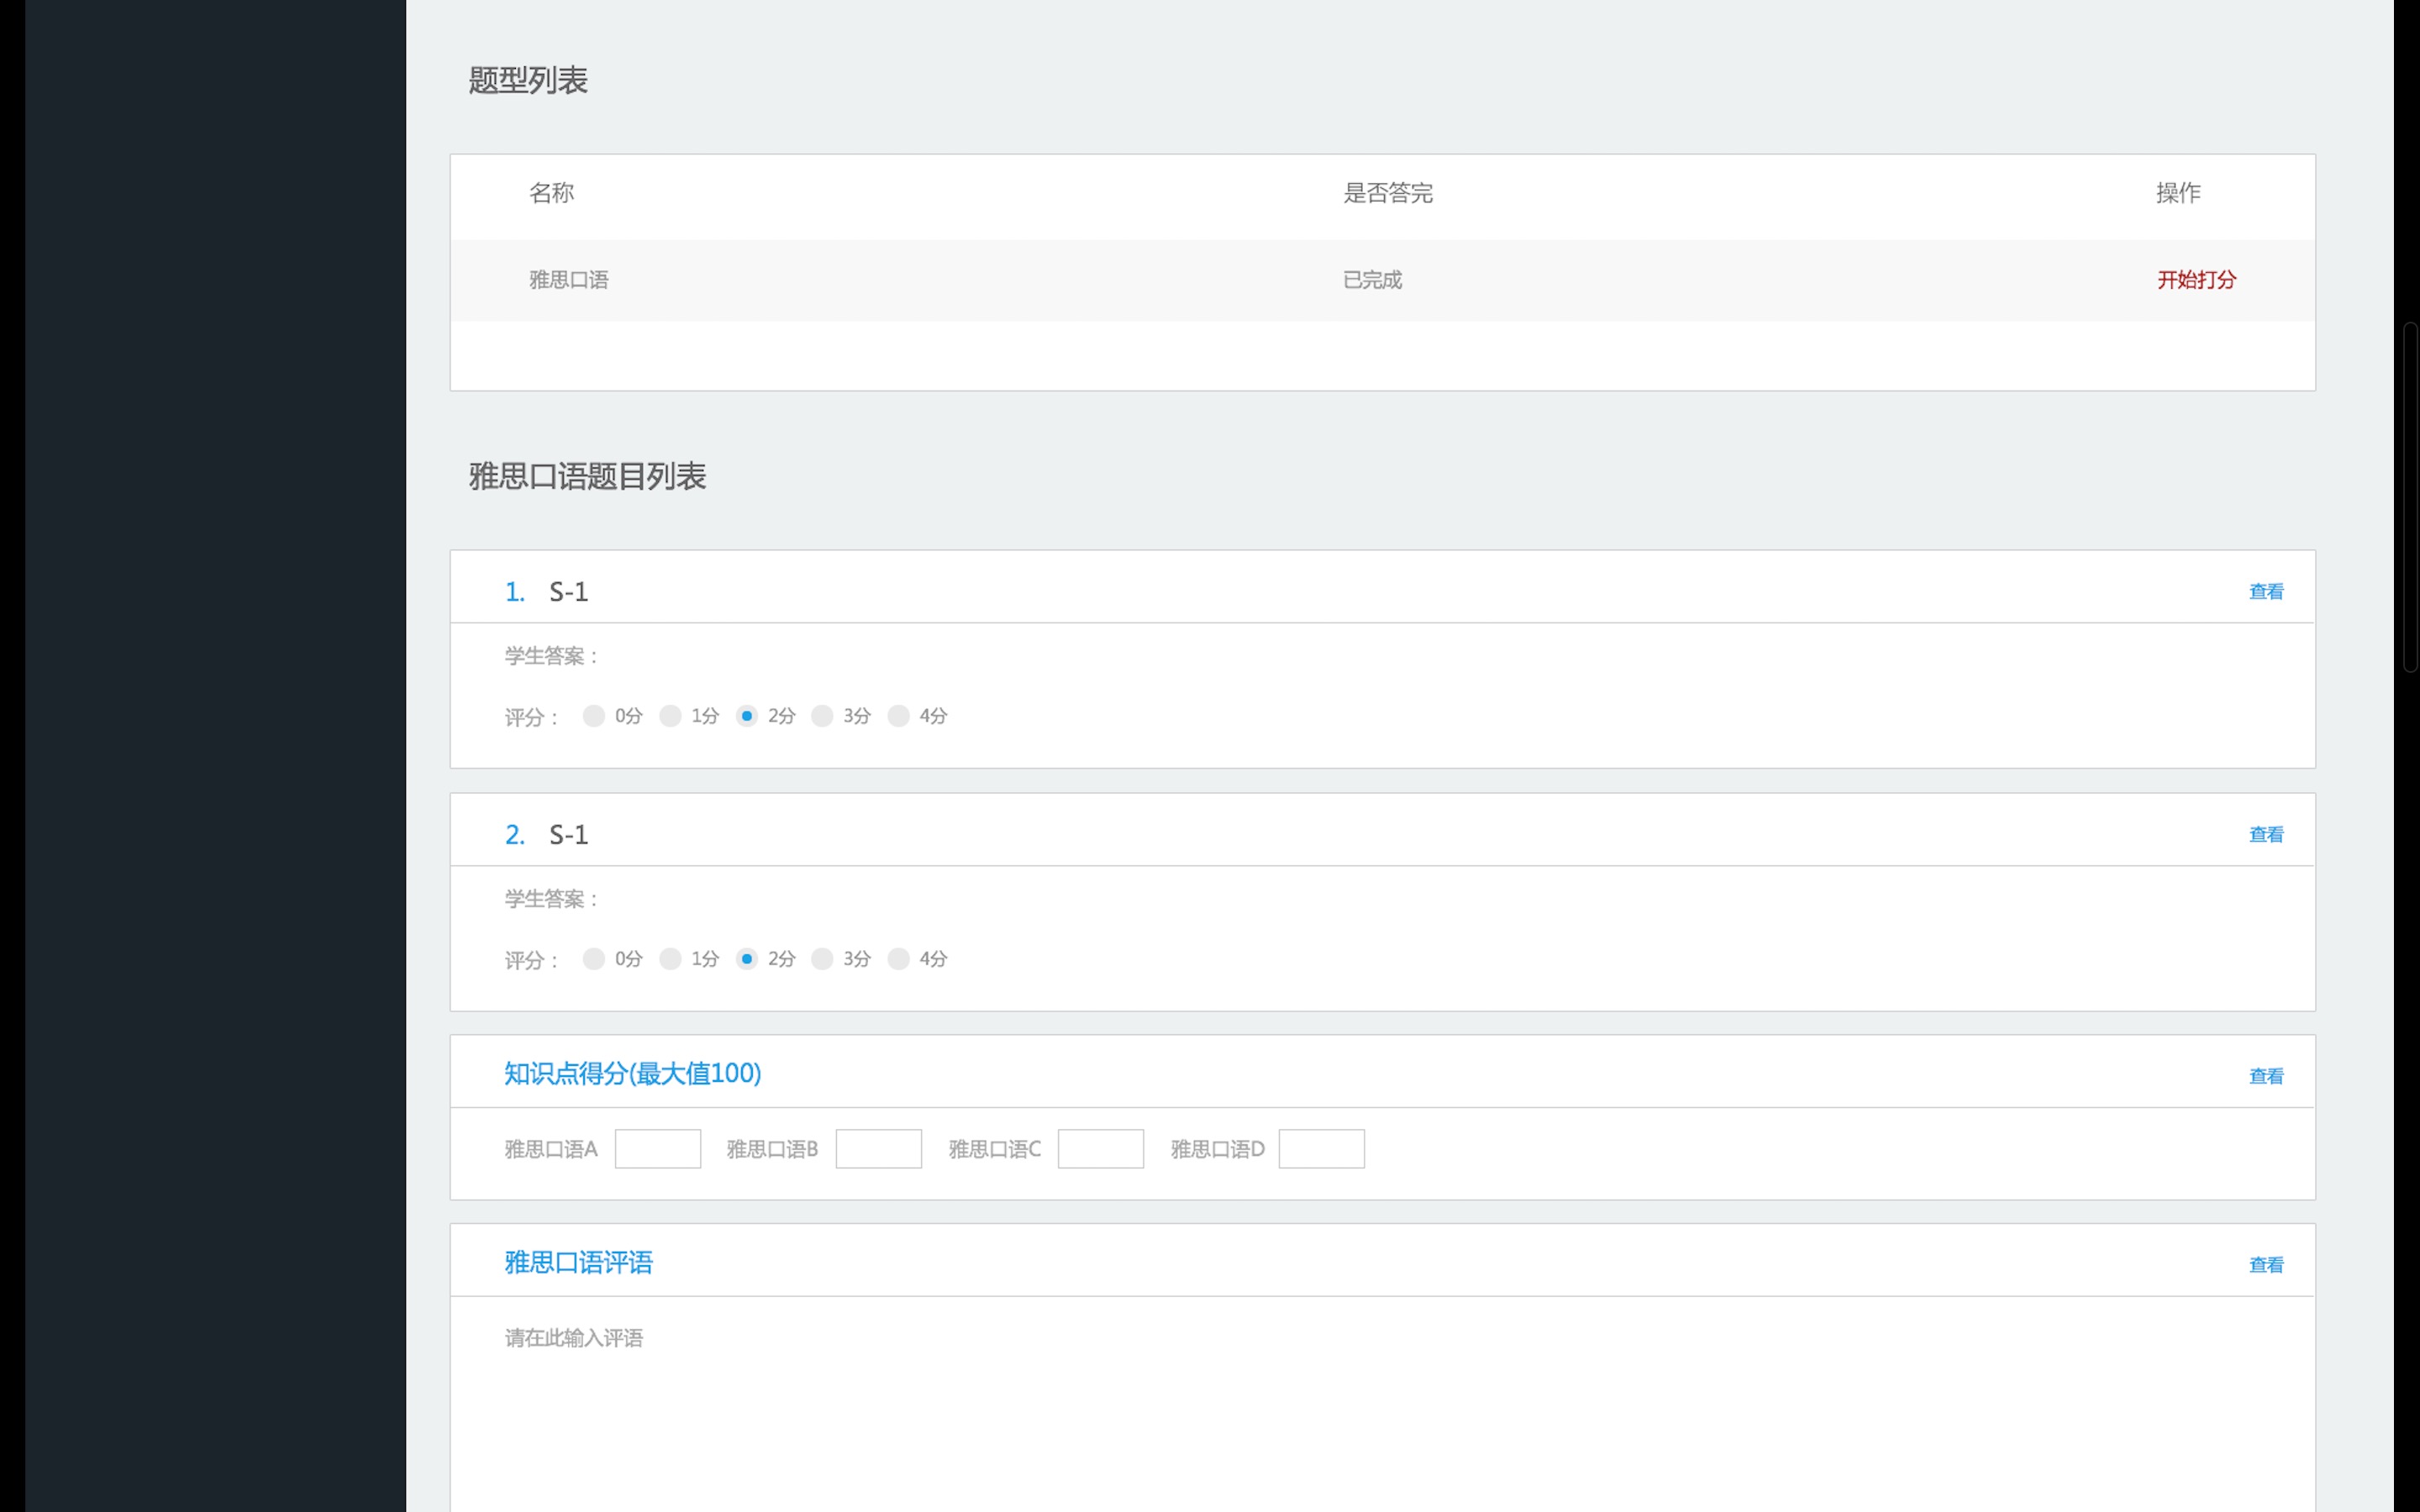This screenshot has width=2420, height=1512.
Task: Focus the 雅思口语A score field
Action: click(x=657, y=1149)
